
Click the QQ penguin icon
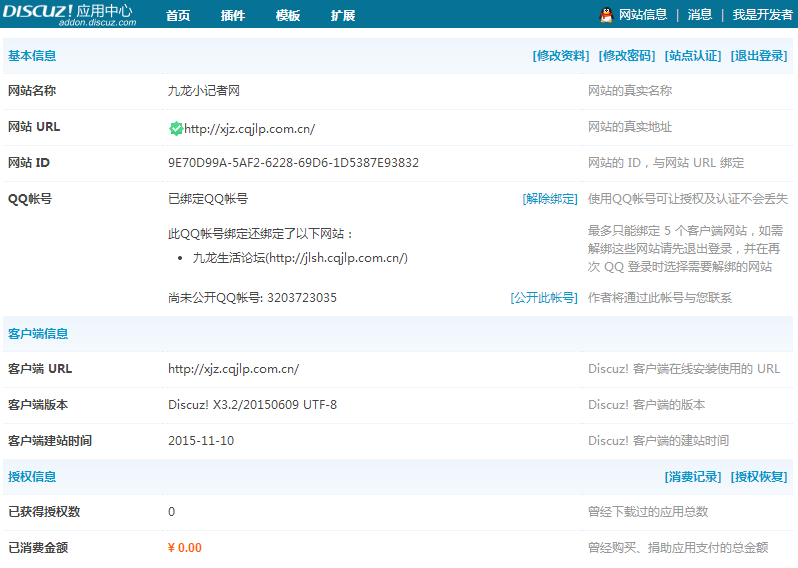click(x=606, y=15)
